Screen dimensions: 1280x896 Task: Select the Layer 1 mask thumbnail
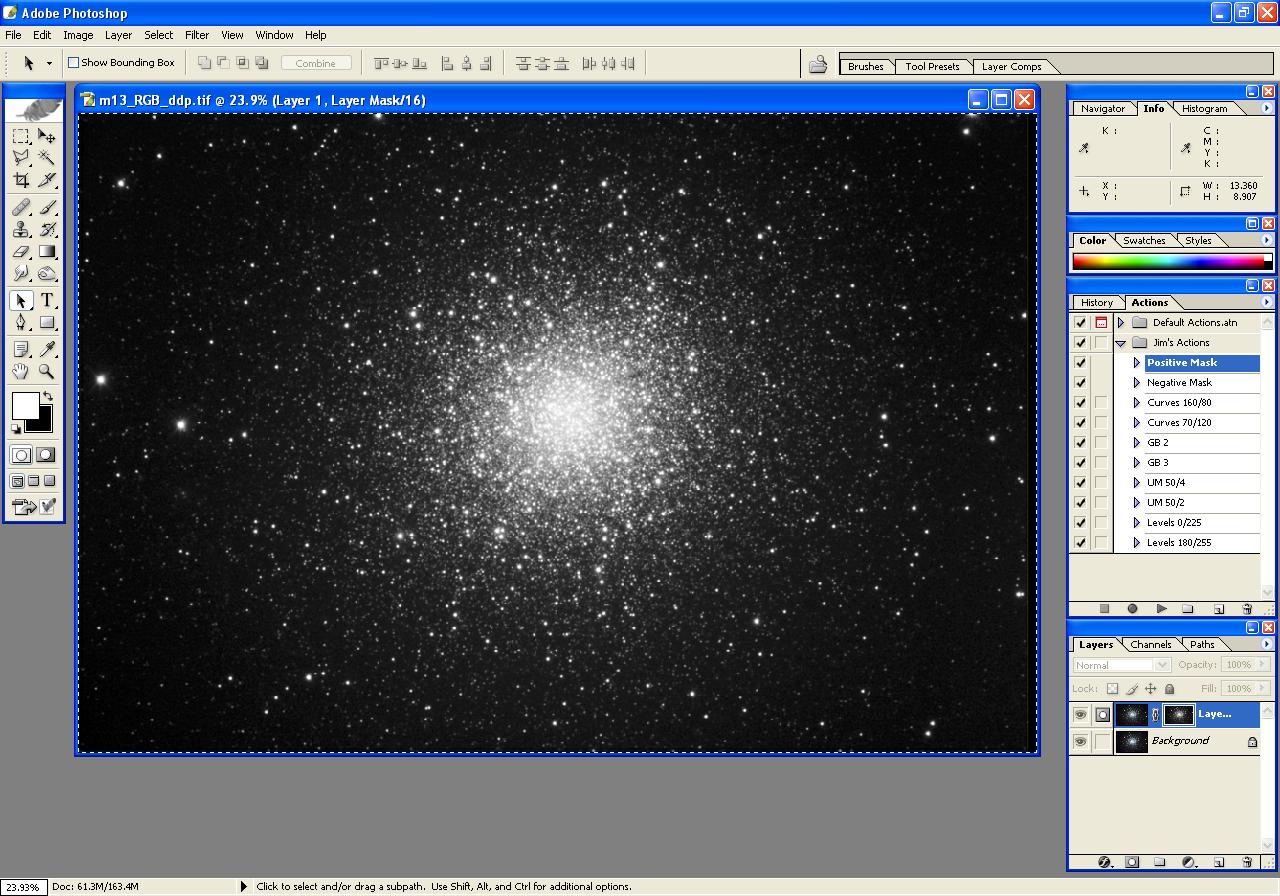point(1179,715)
